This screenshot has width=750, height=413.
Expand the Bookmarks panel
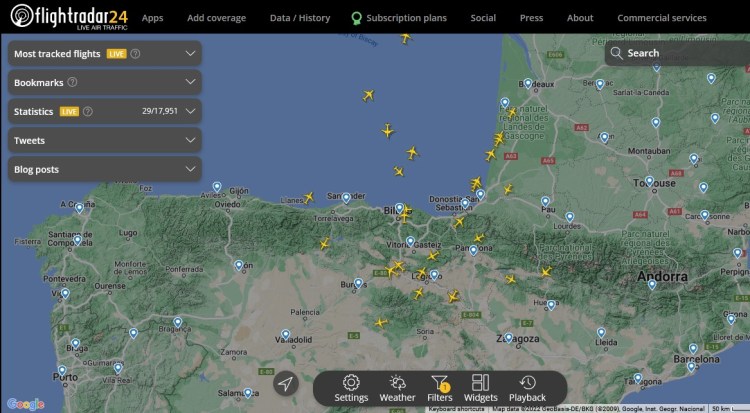click(x=190, y=82)
